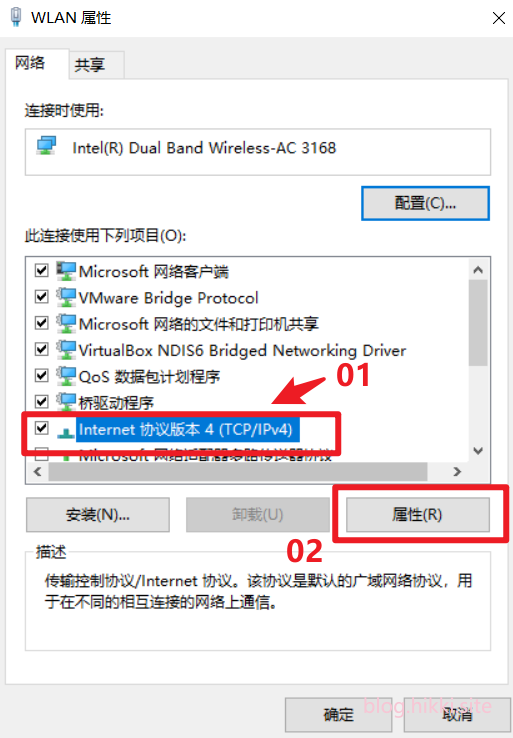Toggle the VMware Bridge Protocol checkbox
513x738 pixels.
[41, 297]
